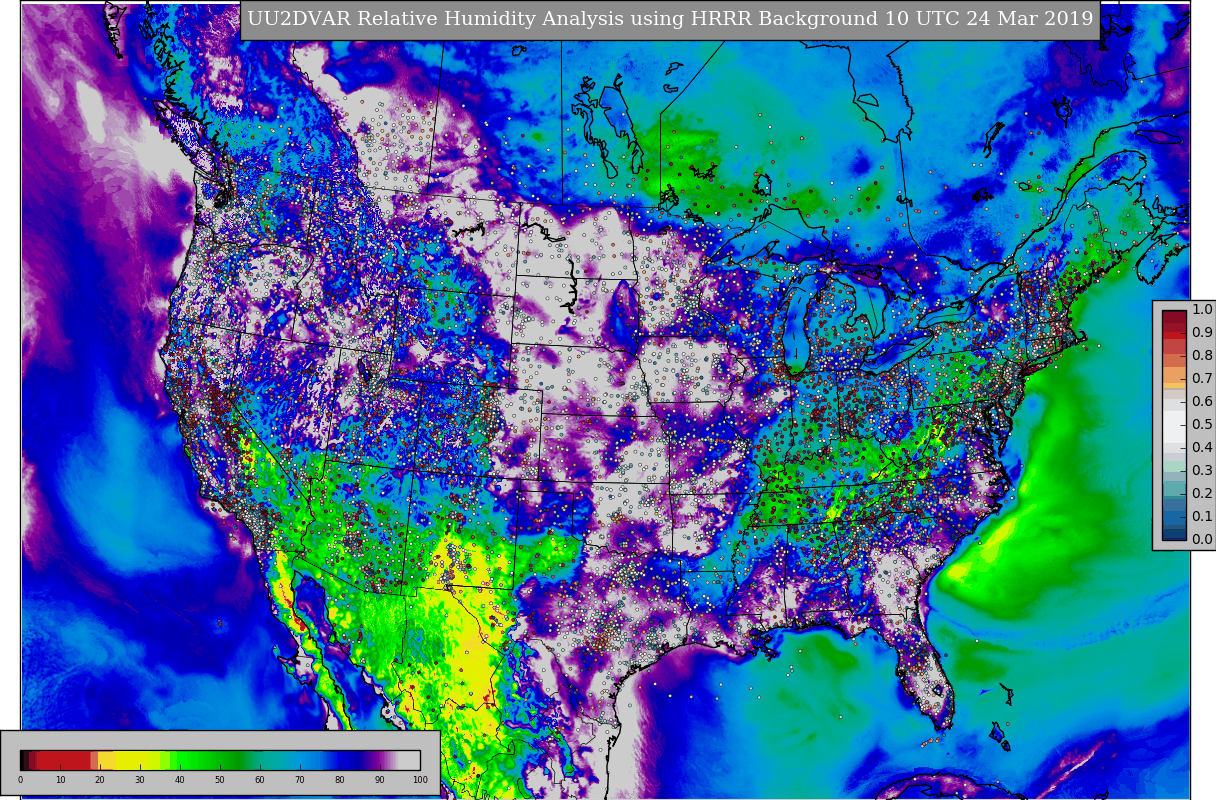The height and width of the screenshot is (800, 1216).
Task: Select the 0.1 label on vertical colorbar
Action: (x=1201, y=517)
